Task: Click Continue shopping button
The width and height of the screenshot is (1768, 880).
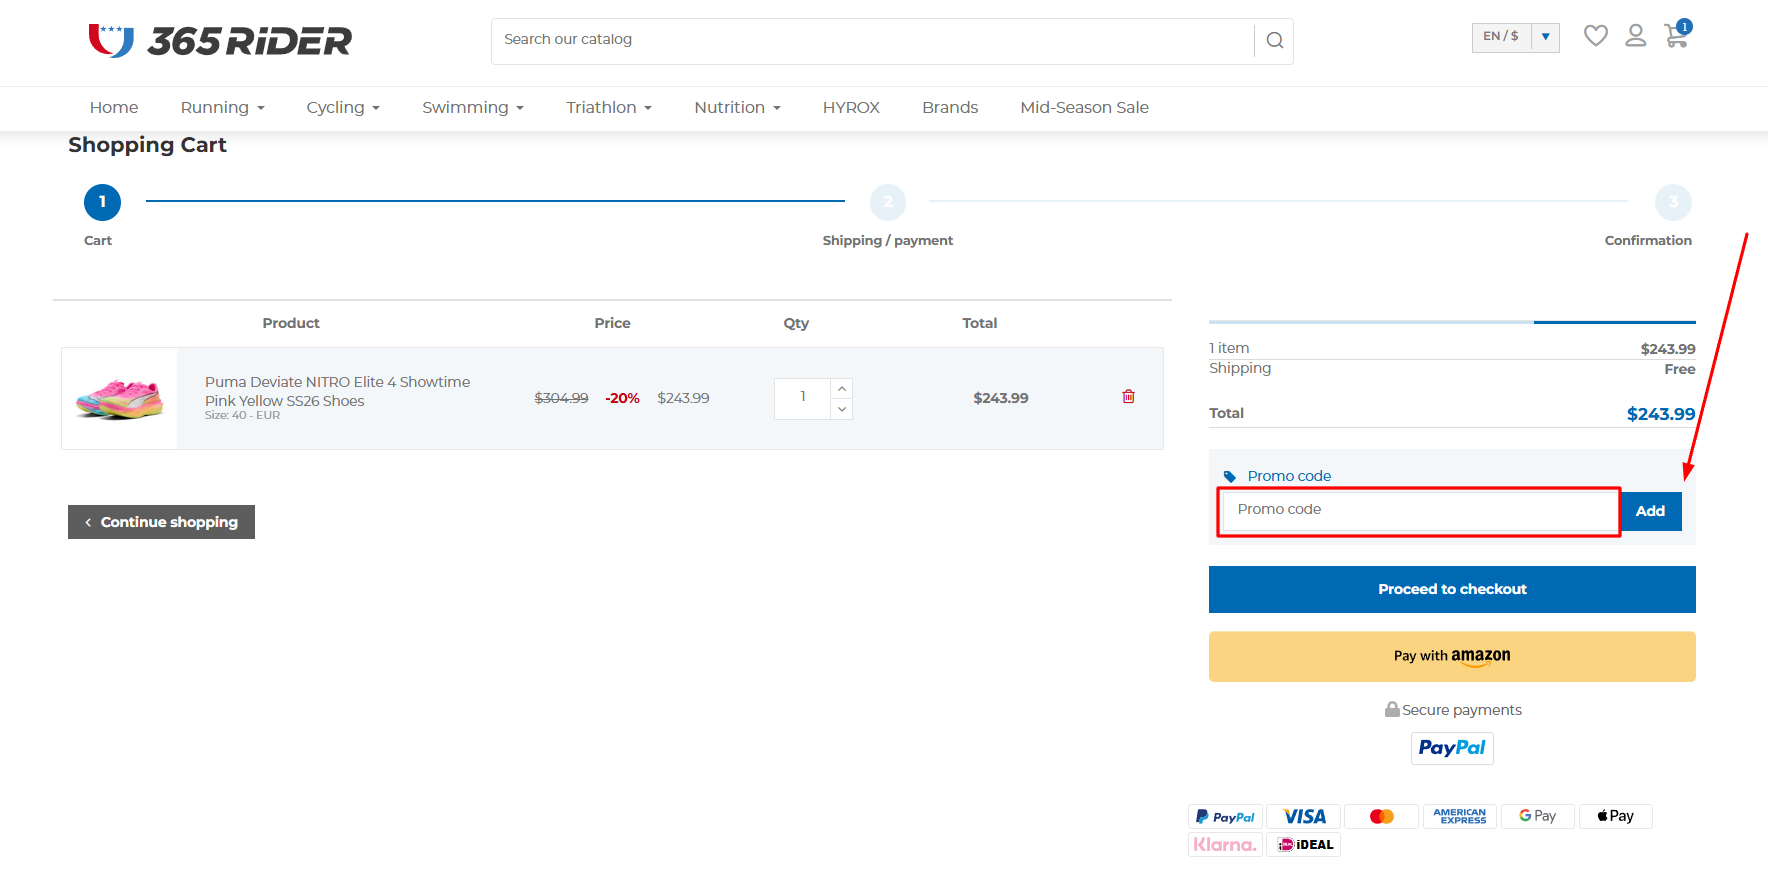Action: (x=161, y=522)
